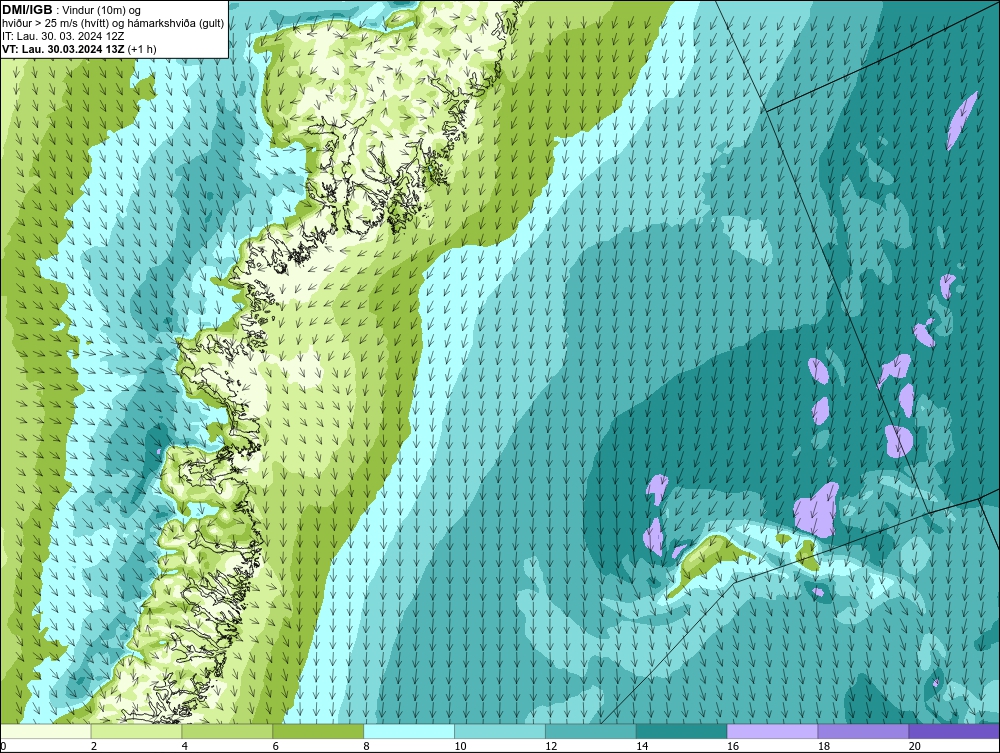
Task: Click the 'IT: Lau. 30. 03. 2024 12Z' line
Action: pos(63,36)
